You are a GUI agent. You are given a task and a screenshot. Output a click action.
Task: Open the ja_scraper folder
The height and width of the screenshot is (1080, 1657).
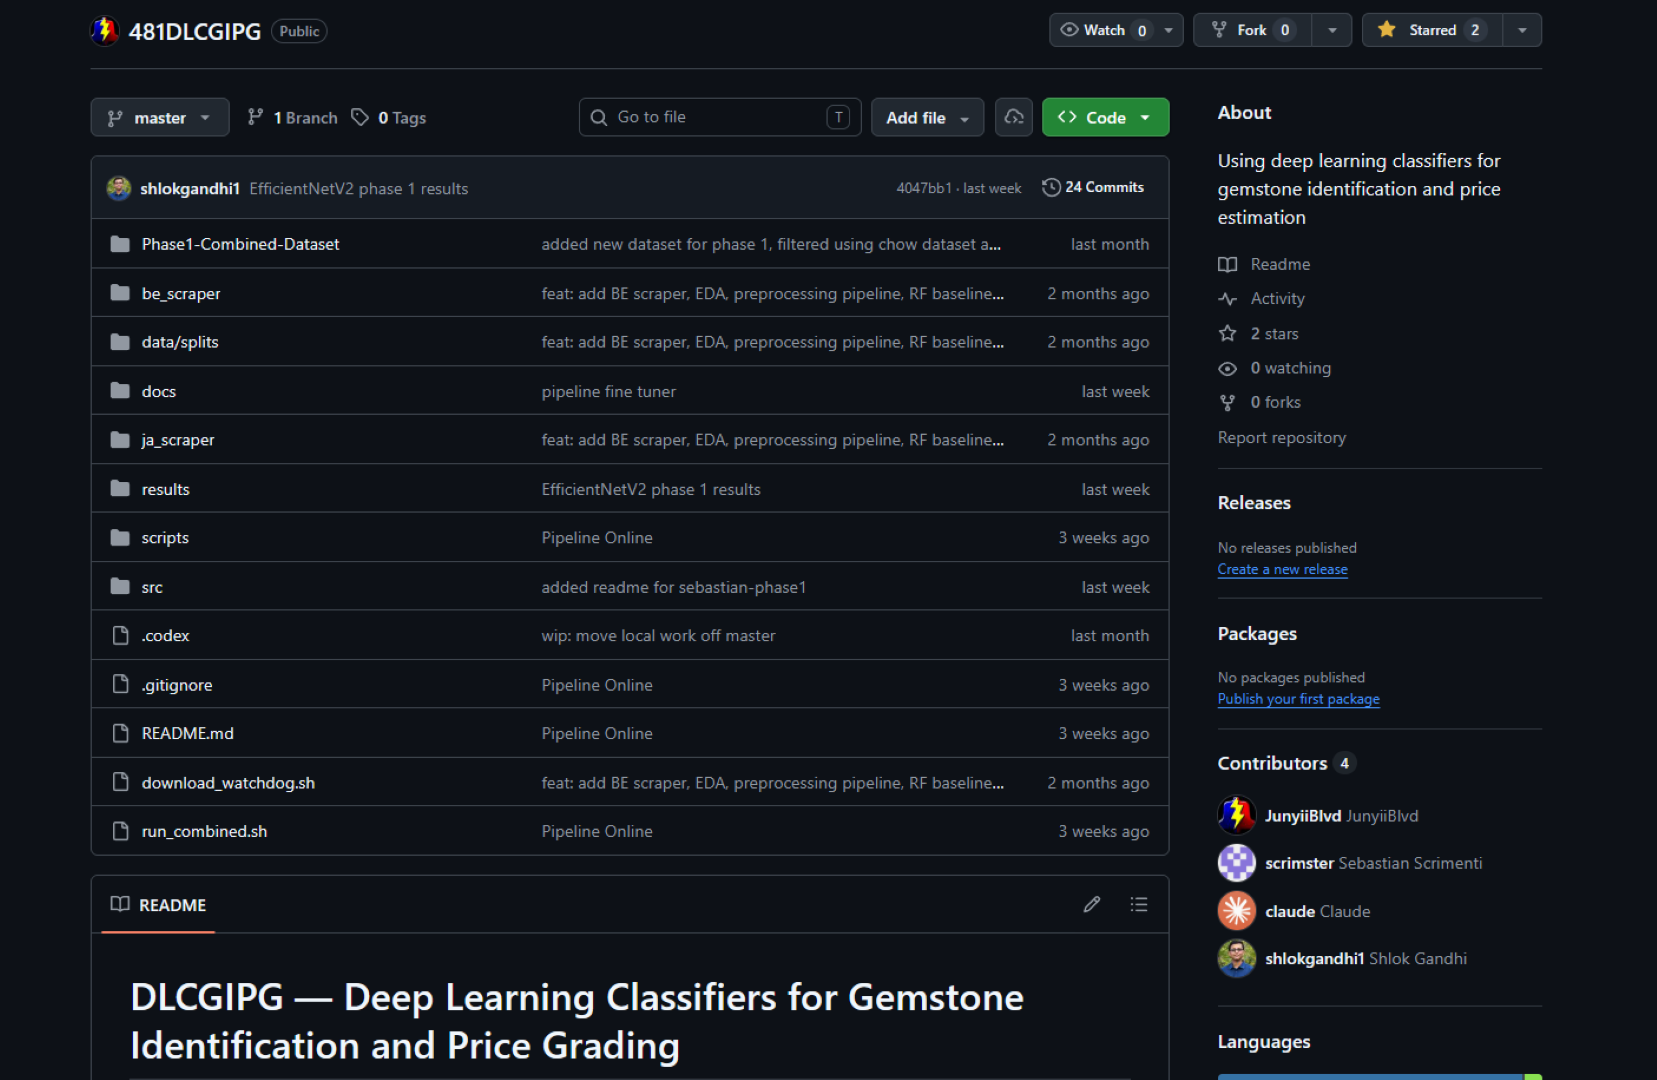(x=178, y=440)
